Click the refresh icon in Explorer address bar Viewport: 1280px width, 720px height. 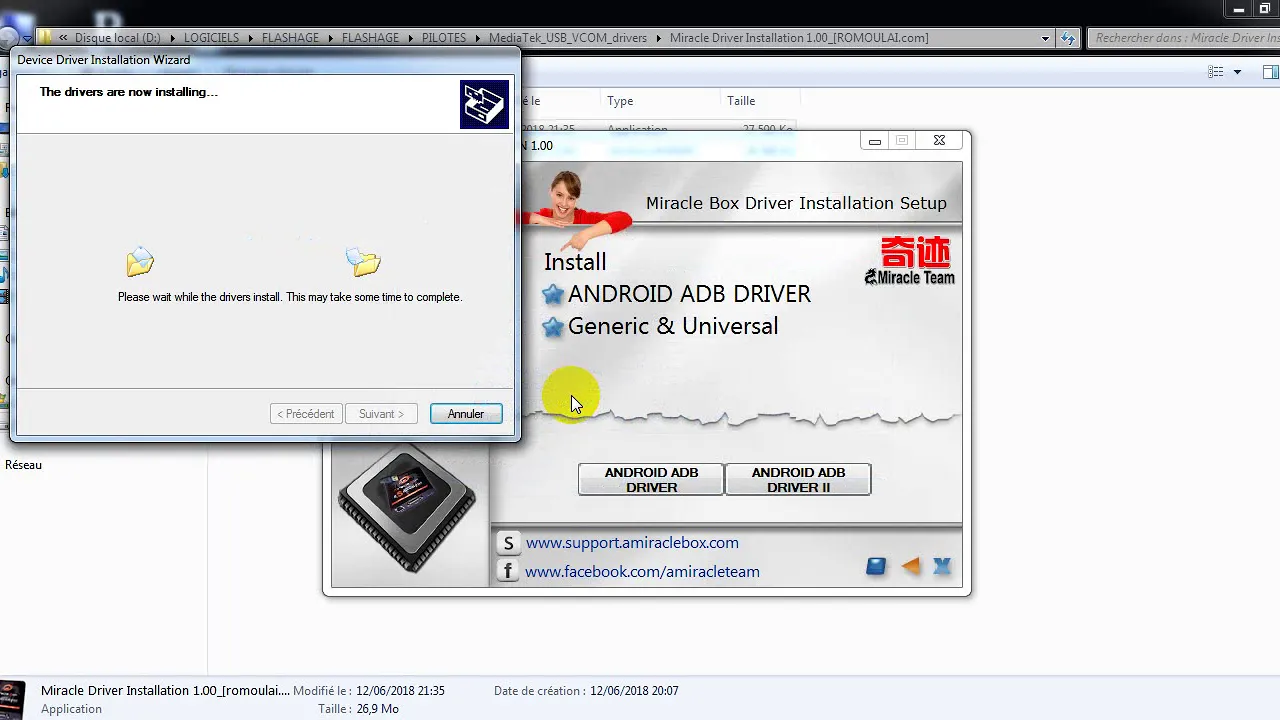click(1069, 38)
